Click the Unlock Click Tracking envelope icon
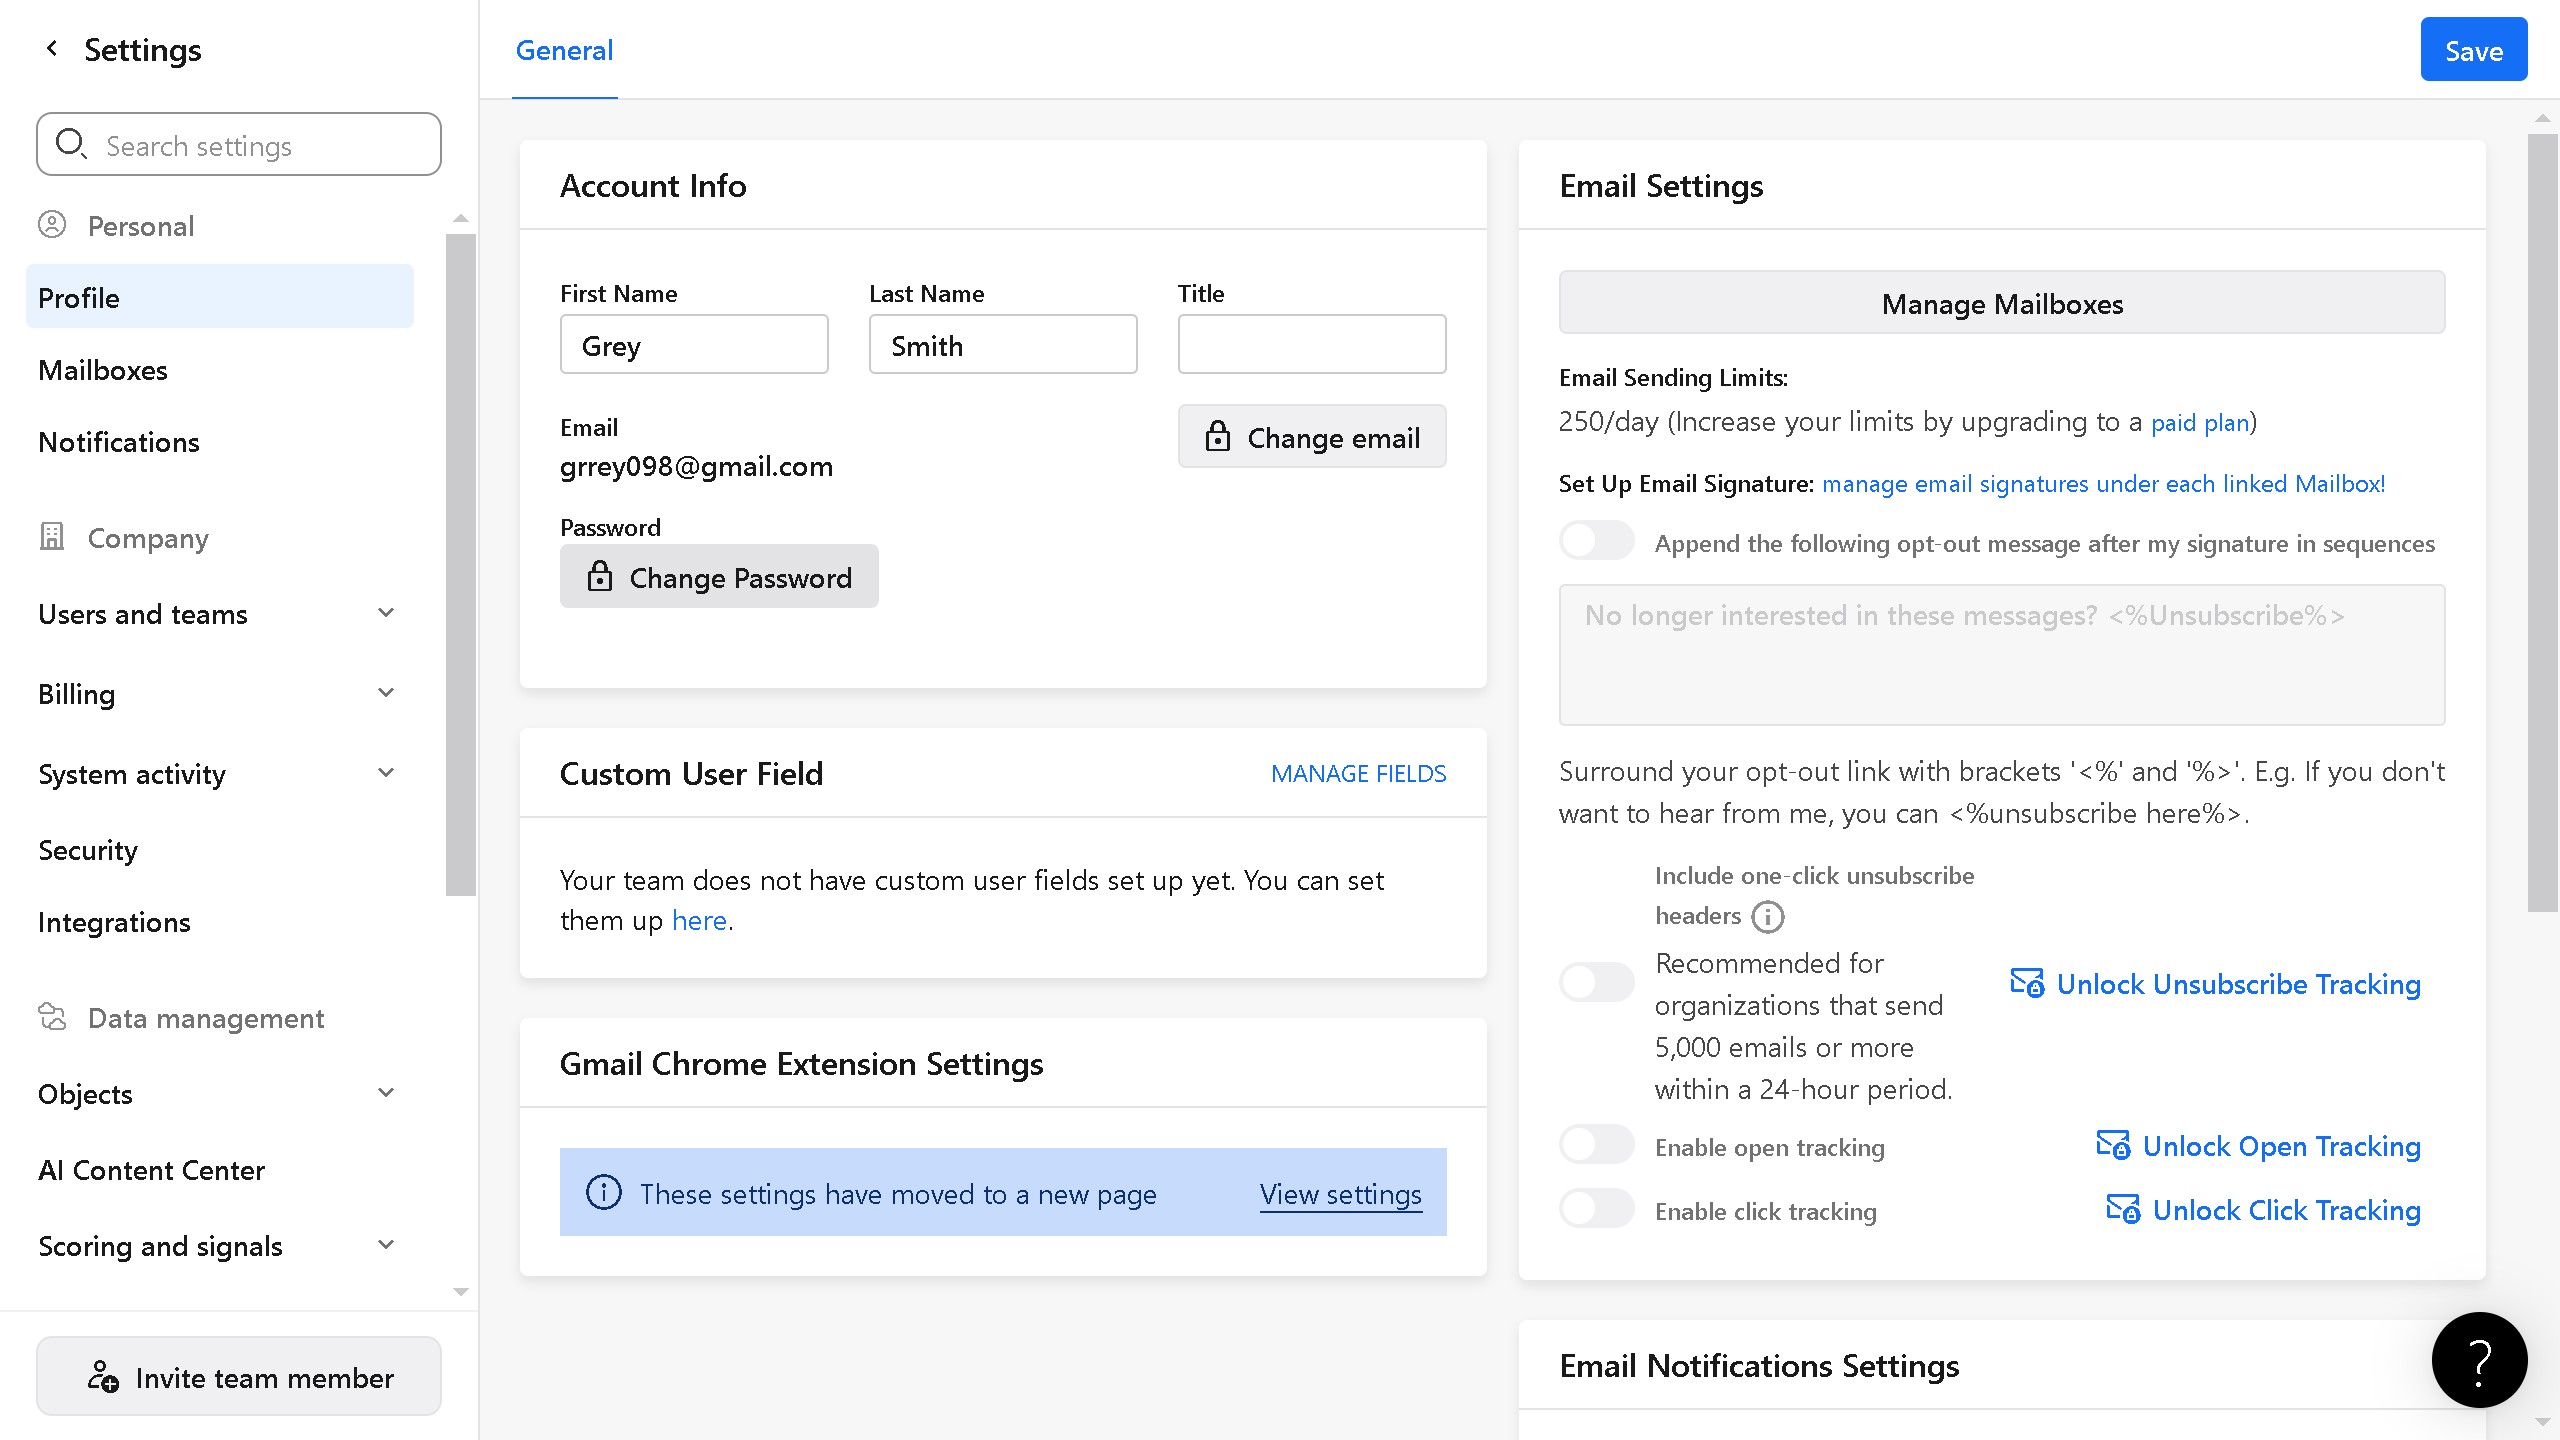 2122,1208
